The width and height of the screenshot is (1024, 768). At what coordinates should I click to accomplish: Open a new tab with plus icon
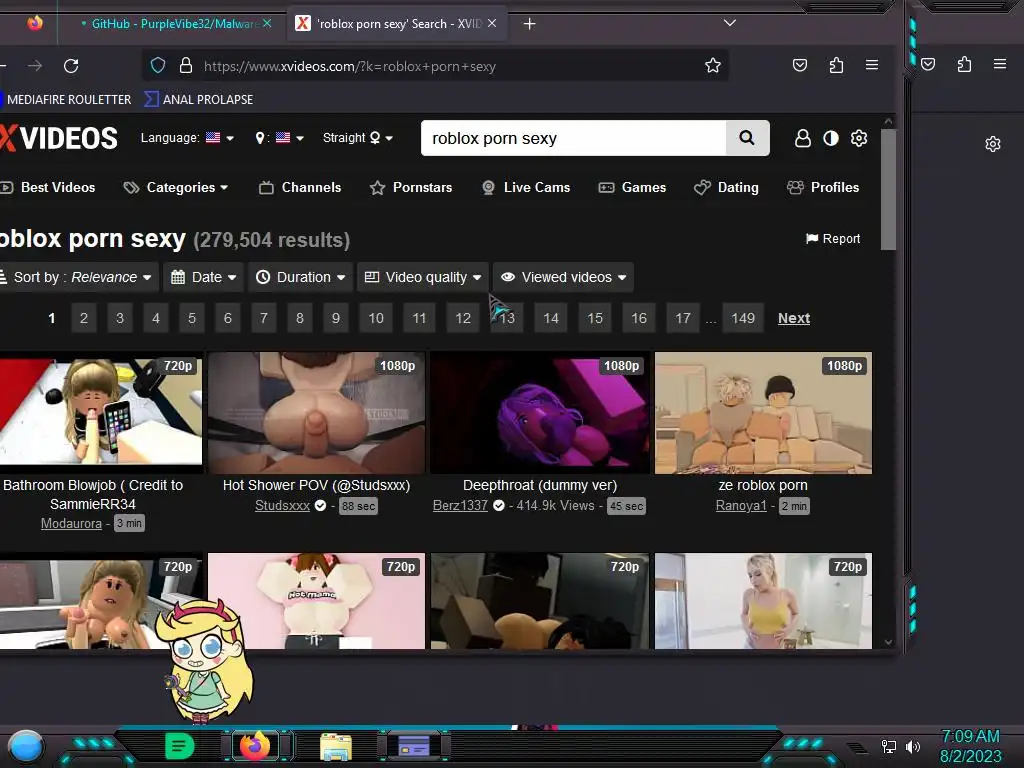tap(530, 24)
